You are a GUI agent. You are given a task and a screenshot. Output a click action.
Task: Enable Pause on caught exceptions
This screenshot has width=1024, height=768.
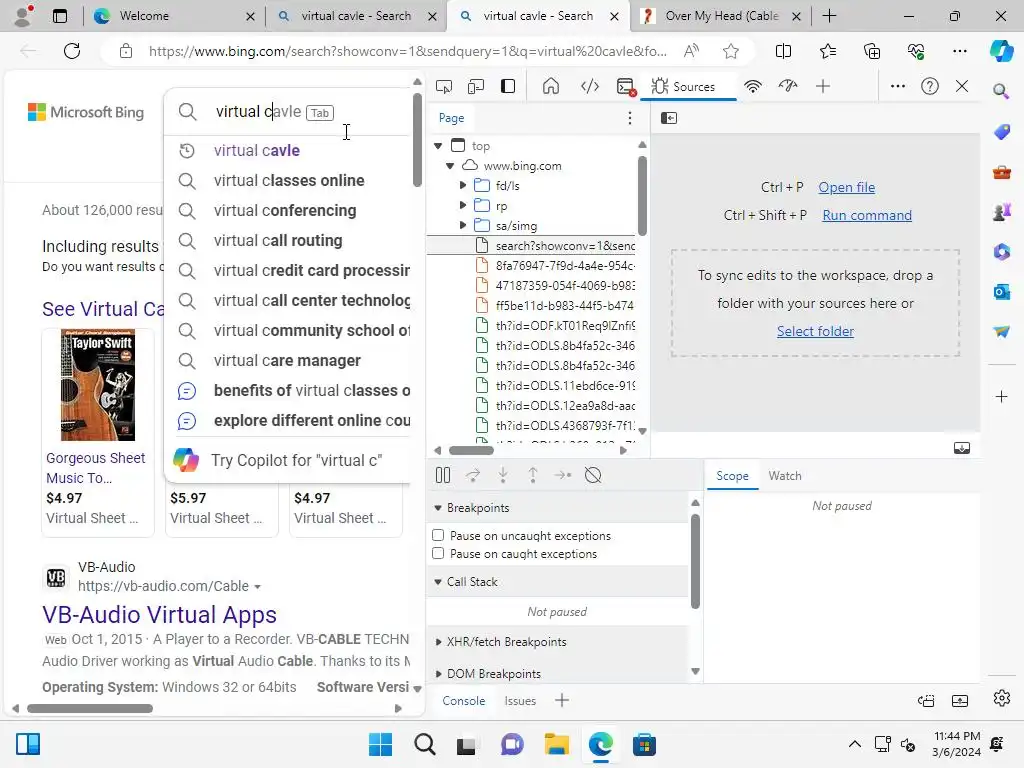click(438, 554)
